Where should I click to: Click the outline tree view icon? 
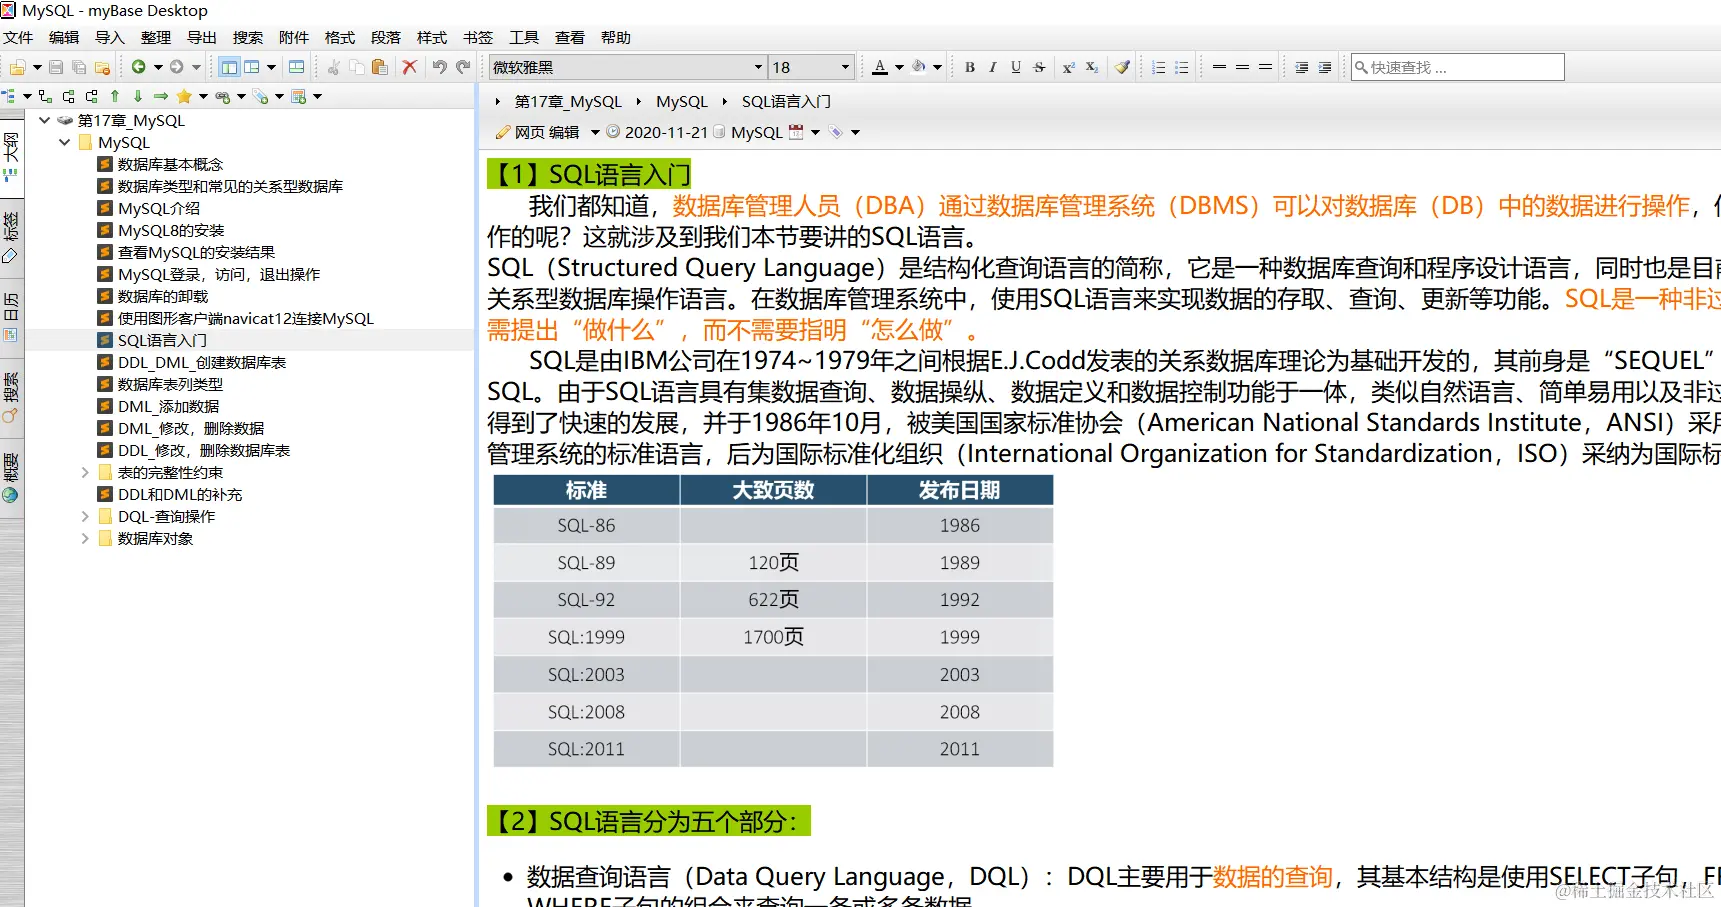[x=9, y=96]
